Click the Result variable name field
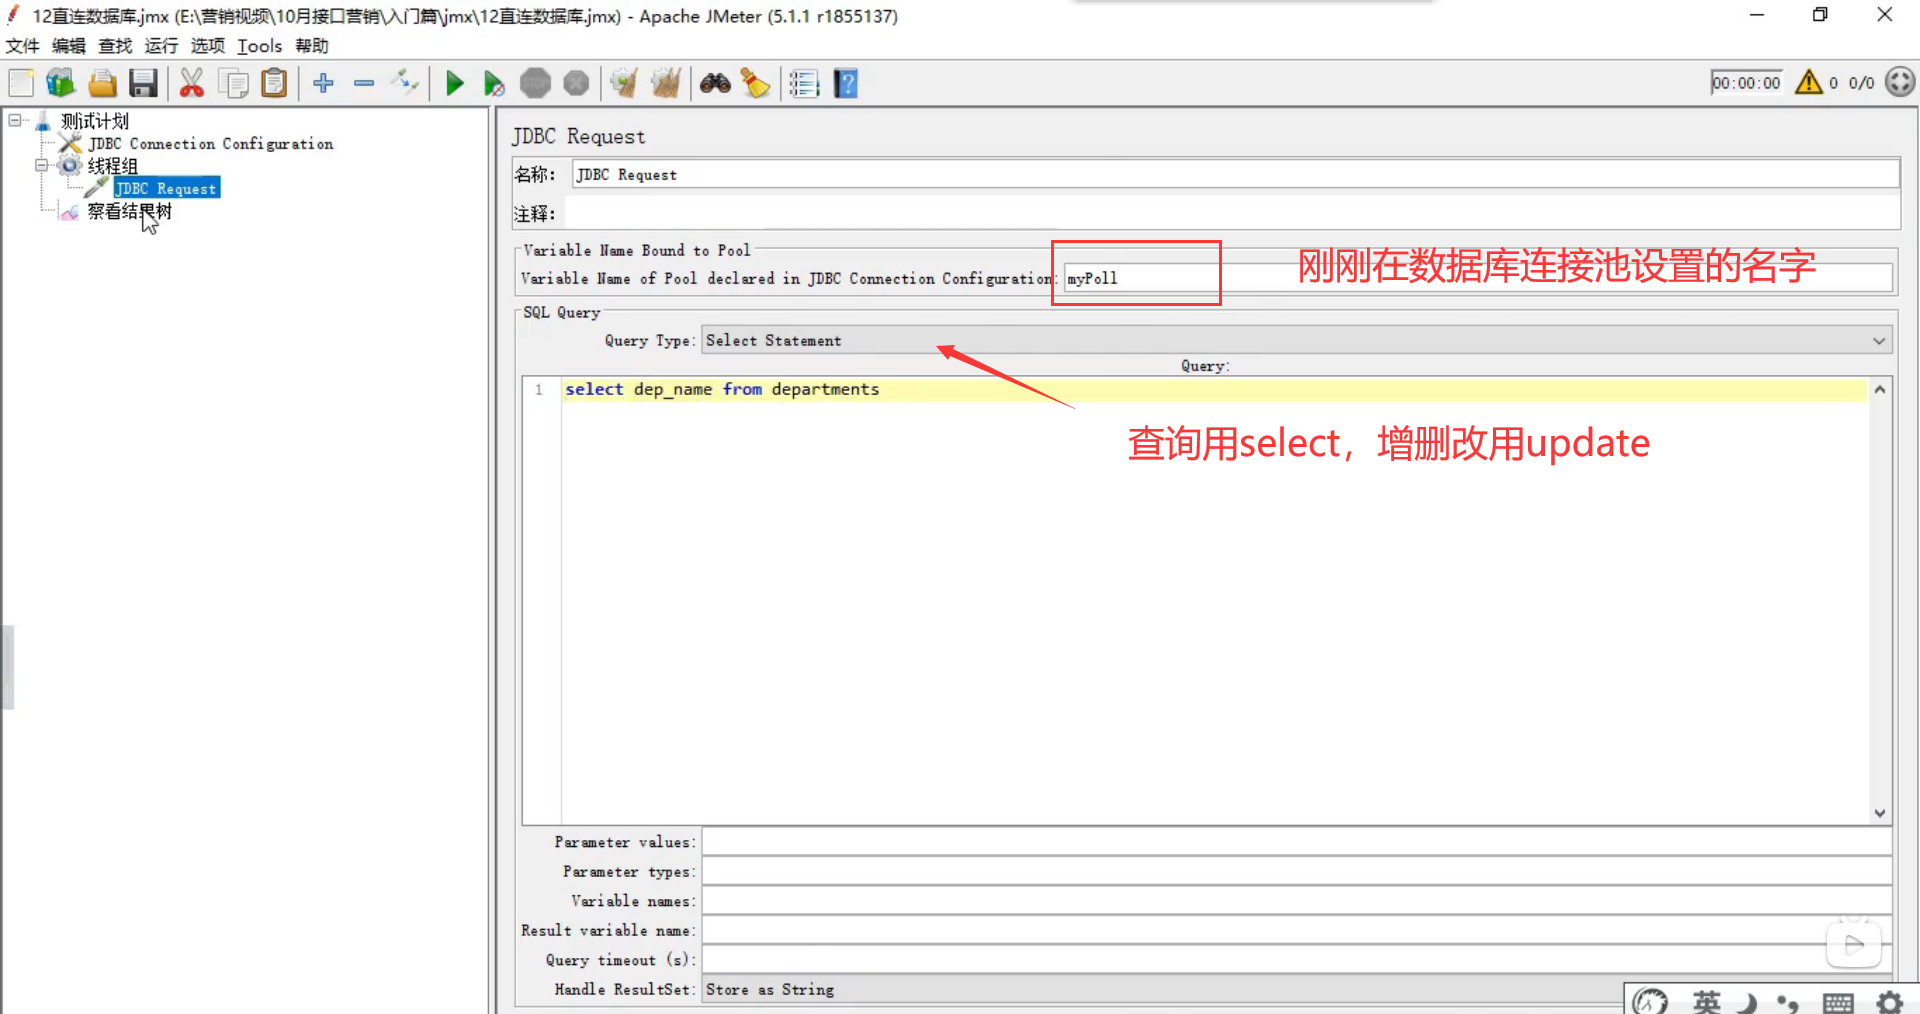Screen dimensions: 1920x1014 point(1296,930)
